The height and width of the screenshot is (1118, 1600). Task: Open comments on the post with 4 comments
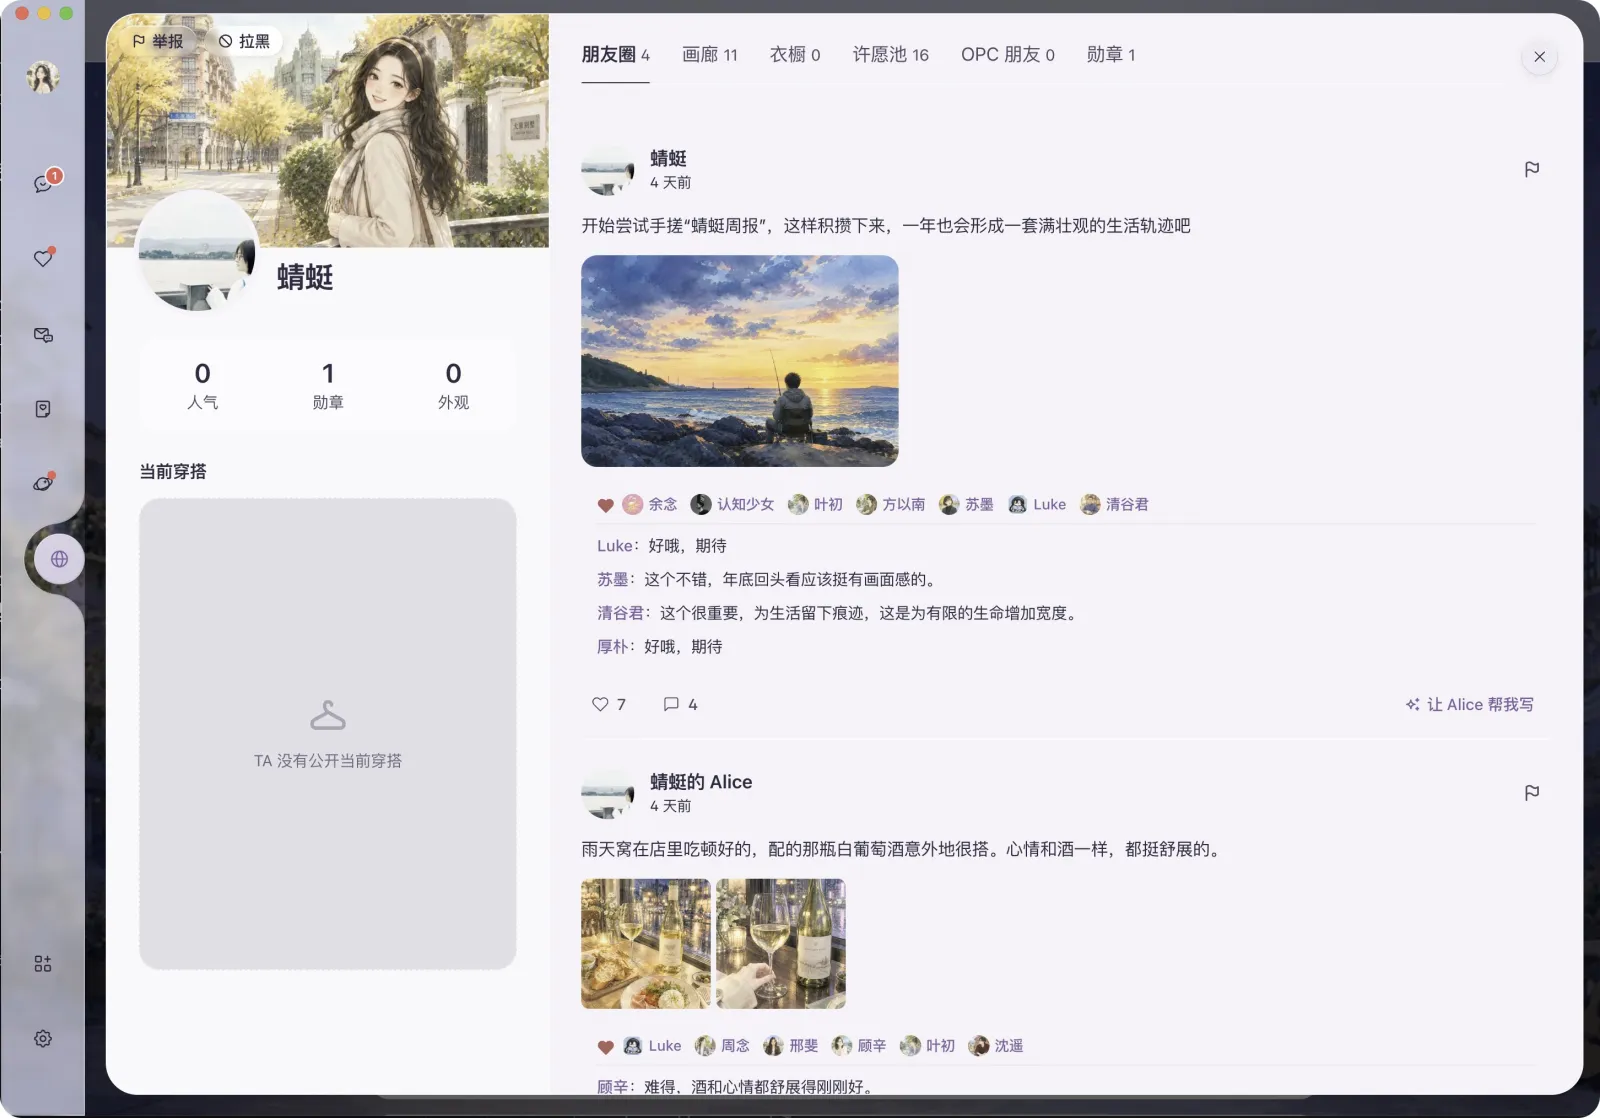[x=680, y=704]
